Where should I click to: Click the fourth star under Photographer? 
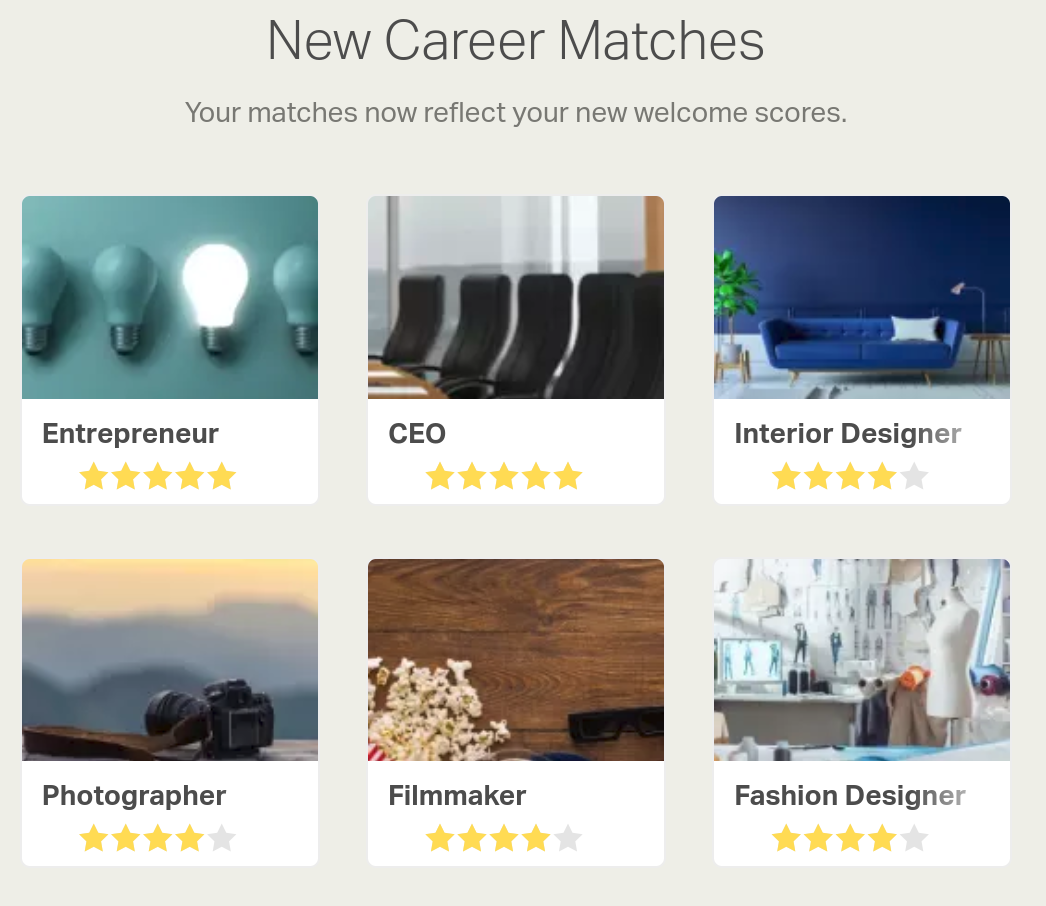pyautogui.click(x=188, y=839)
